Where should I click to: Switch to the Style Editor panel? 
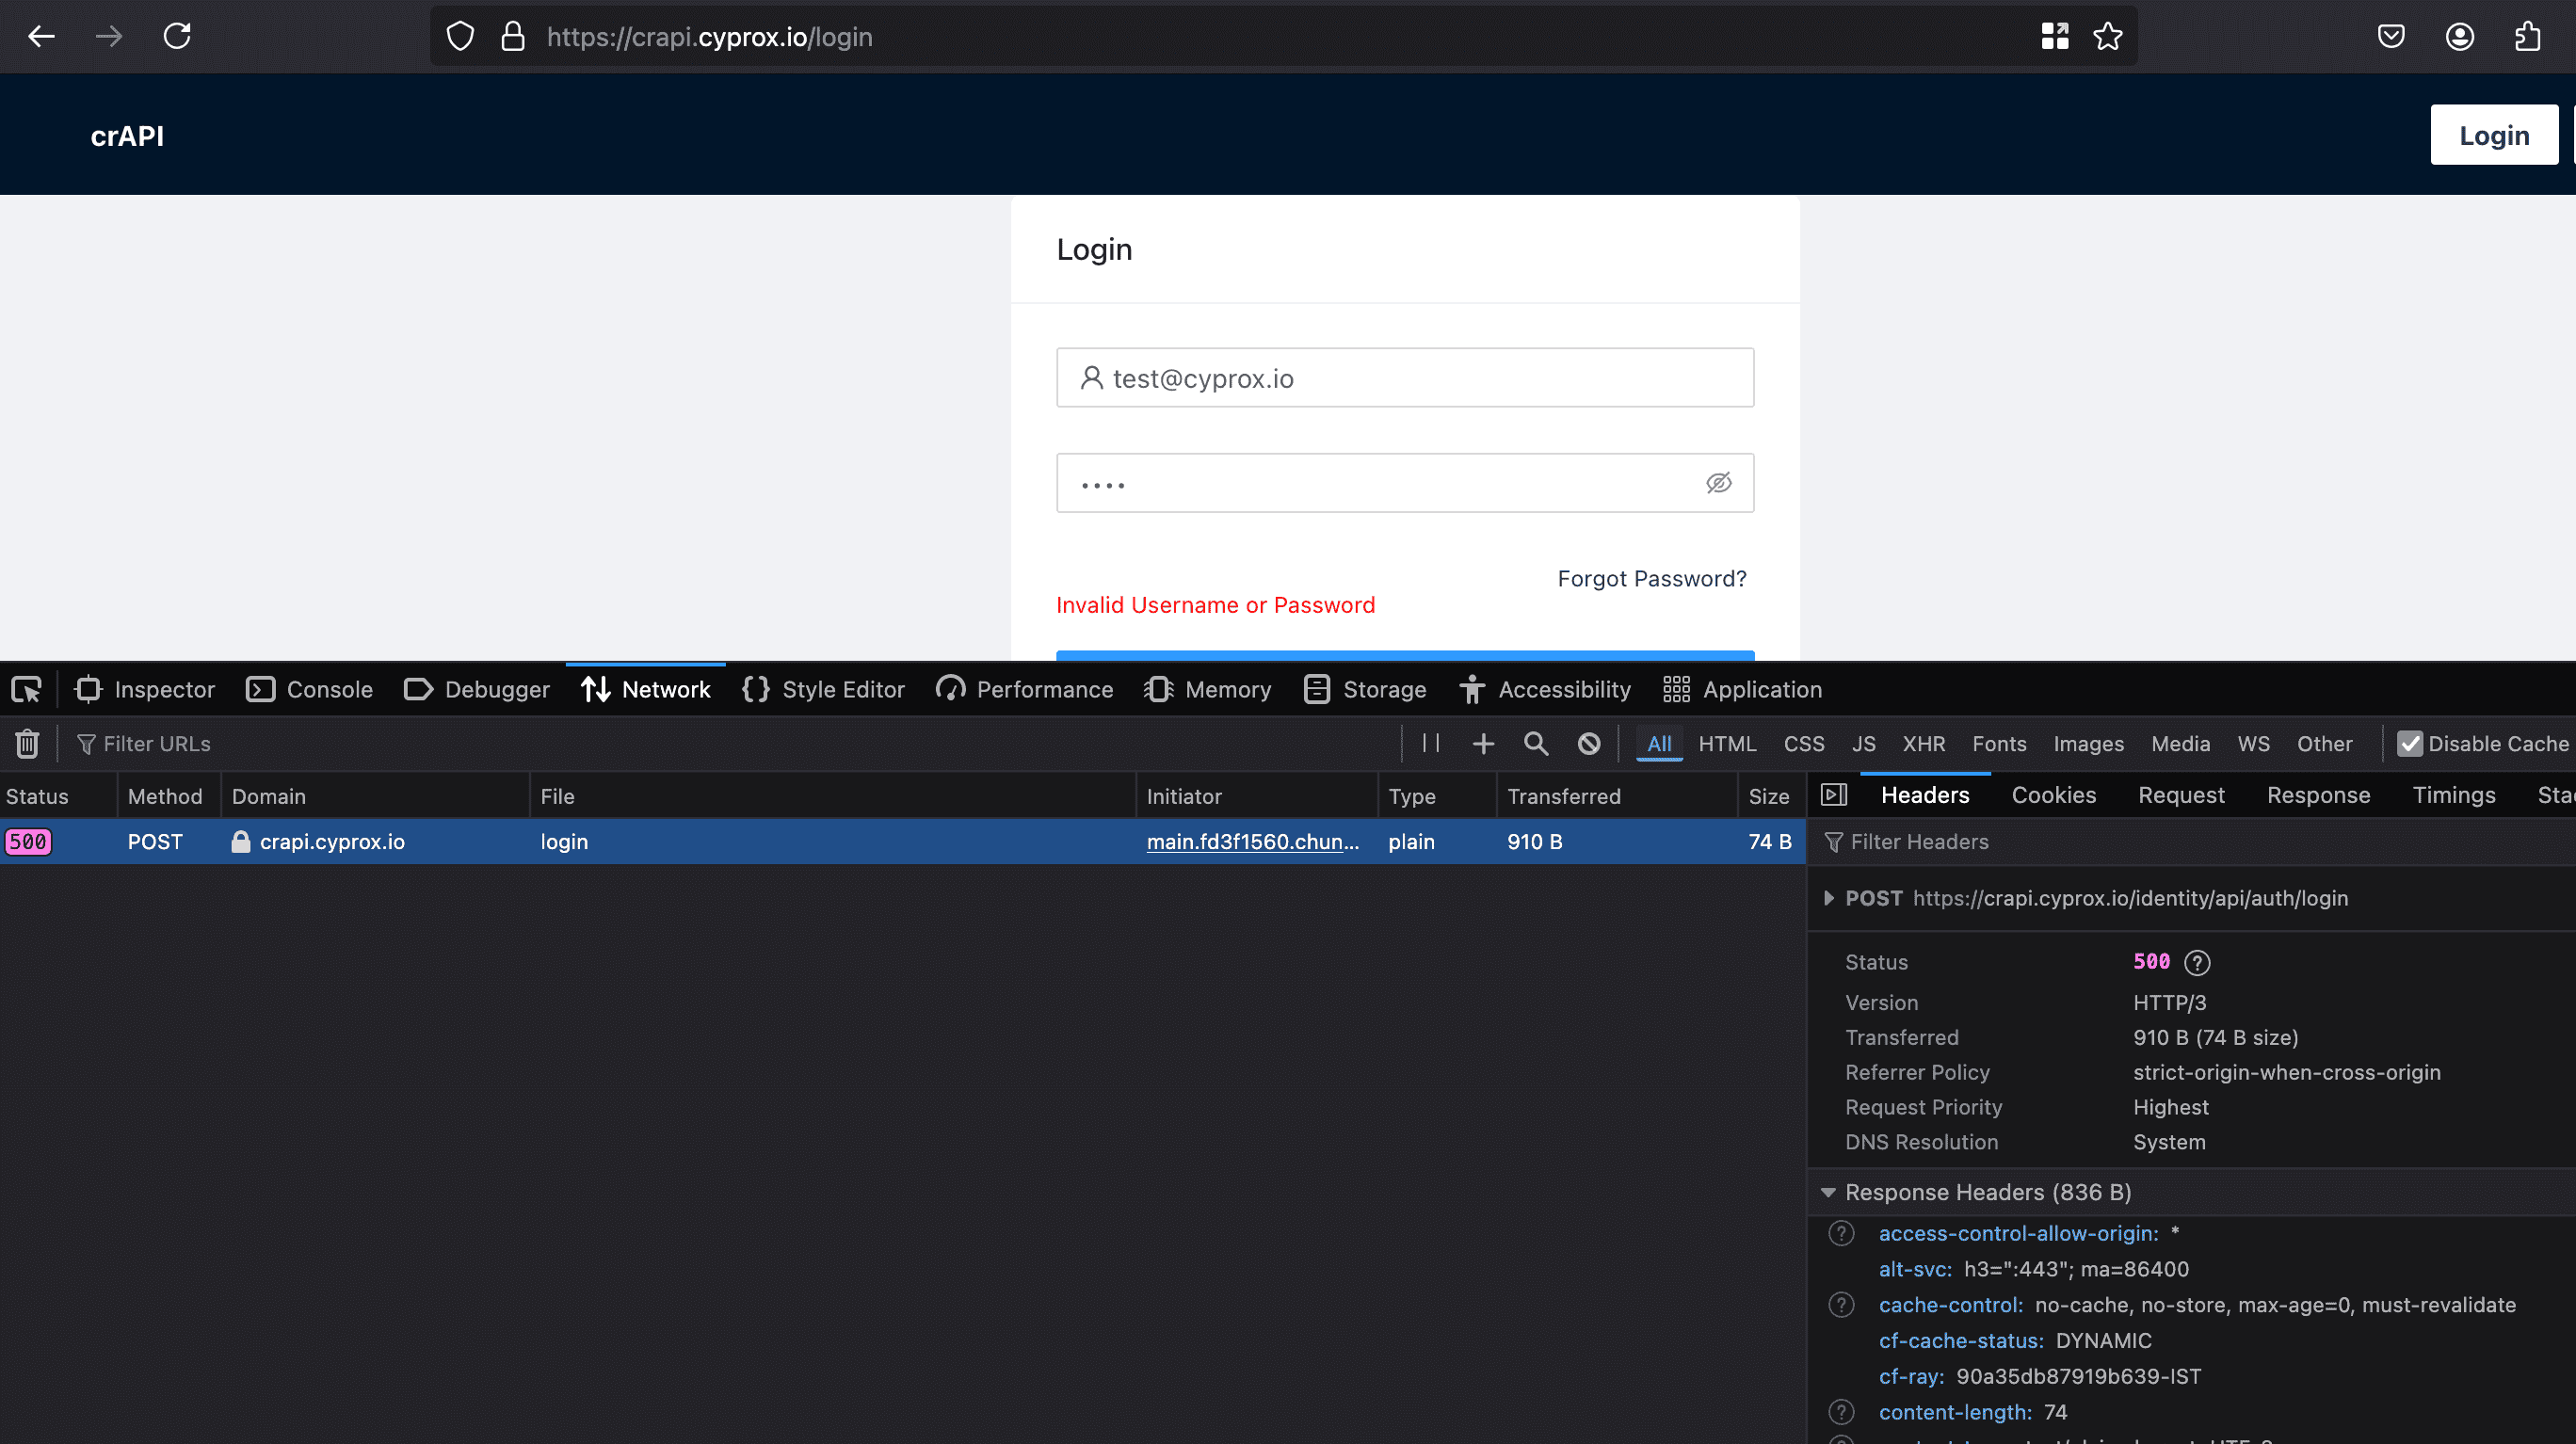click(x=823, y=689)
